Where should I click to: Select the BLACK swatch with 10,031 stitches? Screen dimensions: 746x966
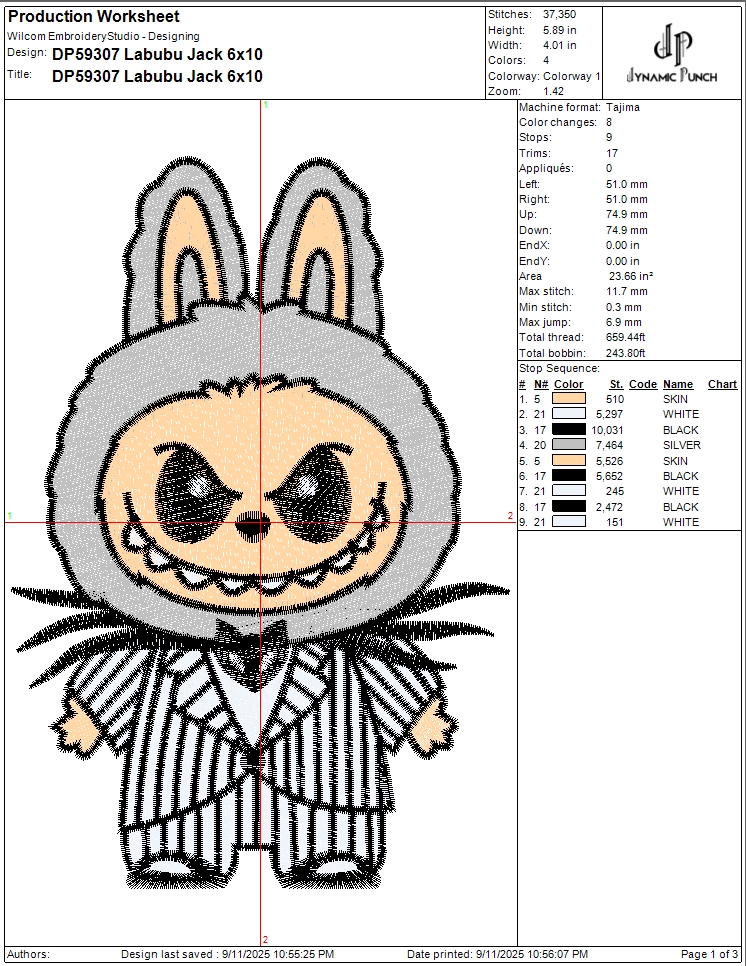point(569,429)
